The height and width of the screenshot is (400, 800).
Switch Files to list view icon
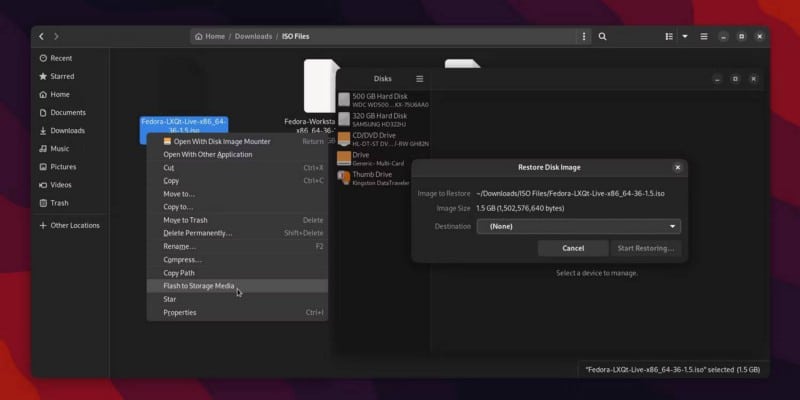(669, 37)
